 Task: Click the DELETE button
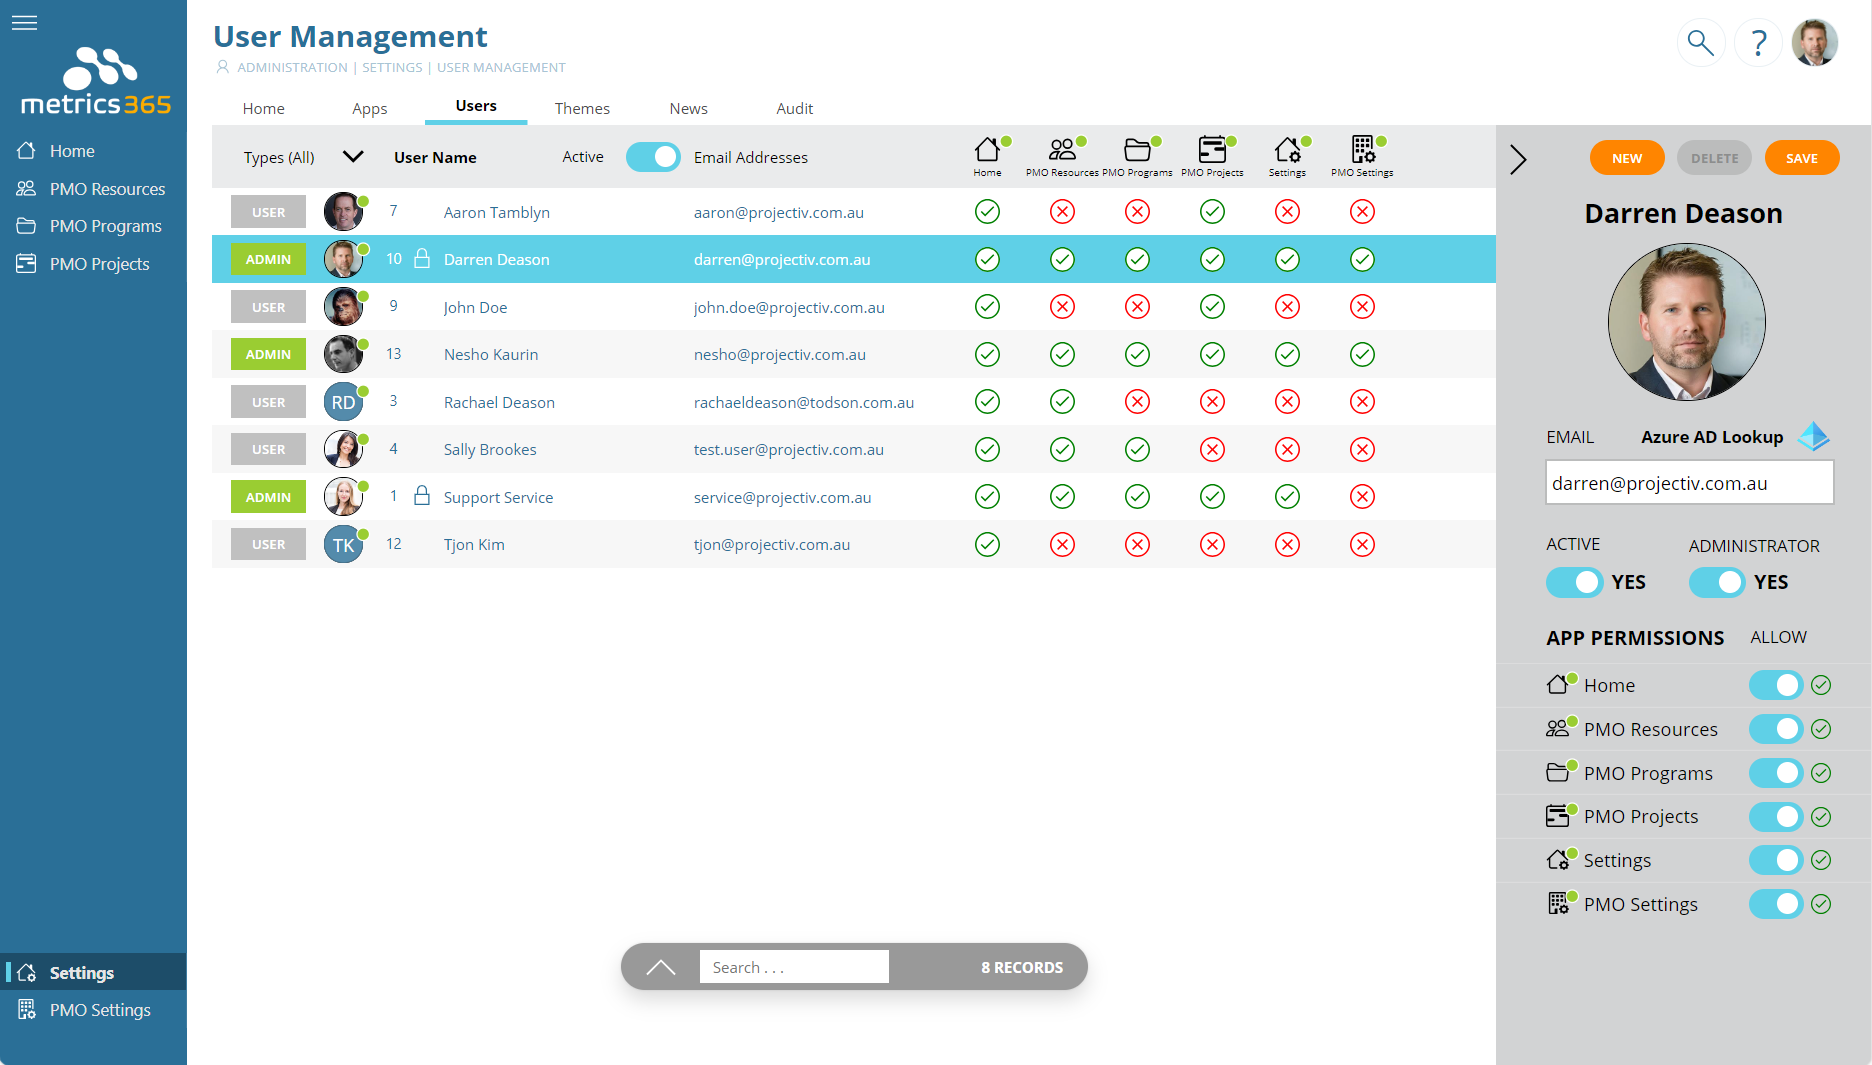[1714, 158]
